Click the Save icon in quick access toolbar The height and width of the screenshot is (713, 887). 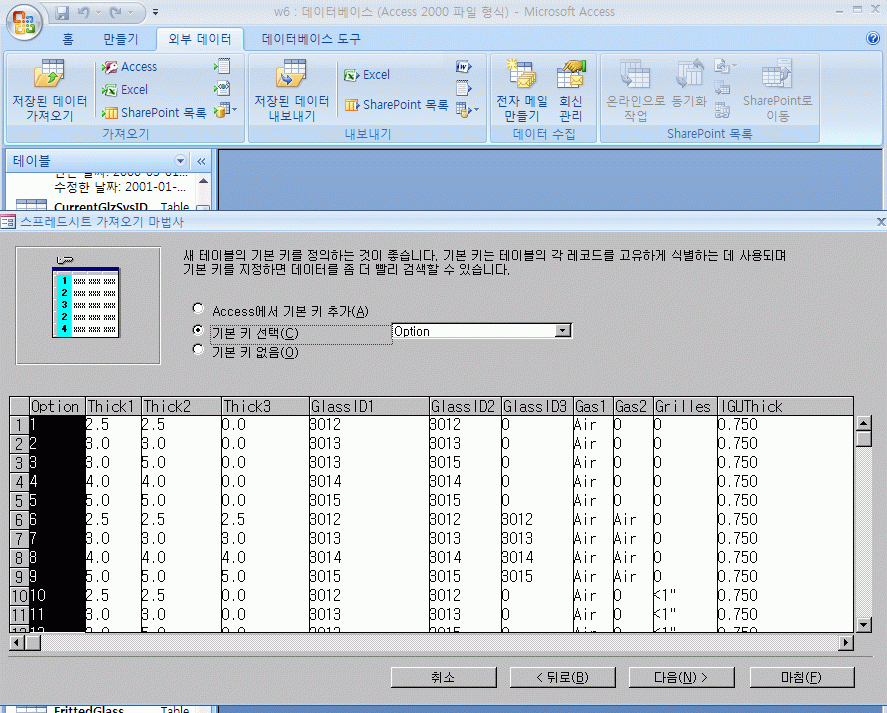62,14
